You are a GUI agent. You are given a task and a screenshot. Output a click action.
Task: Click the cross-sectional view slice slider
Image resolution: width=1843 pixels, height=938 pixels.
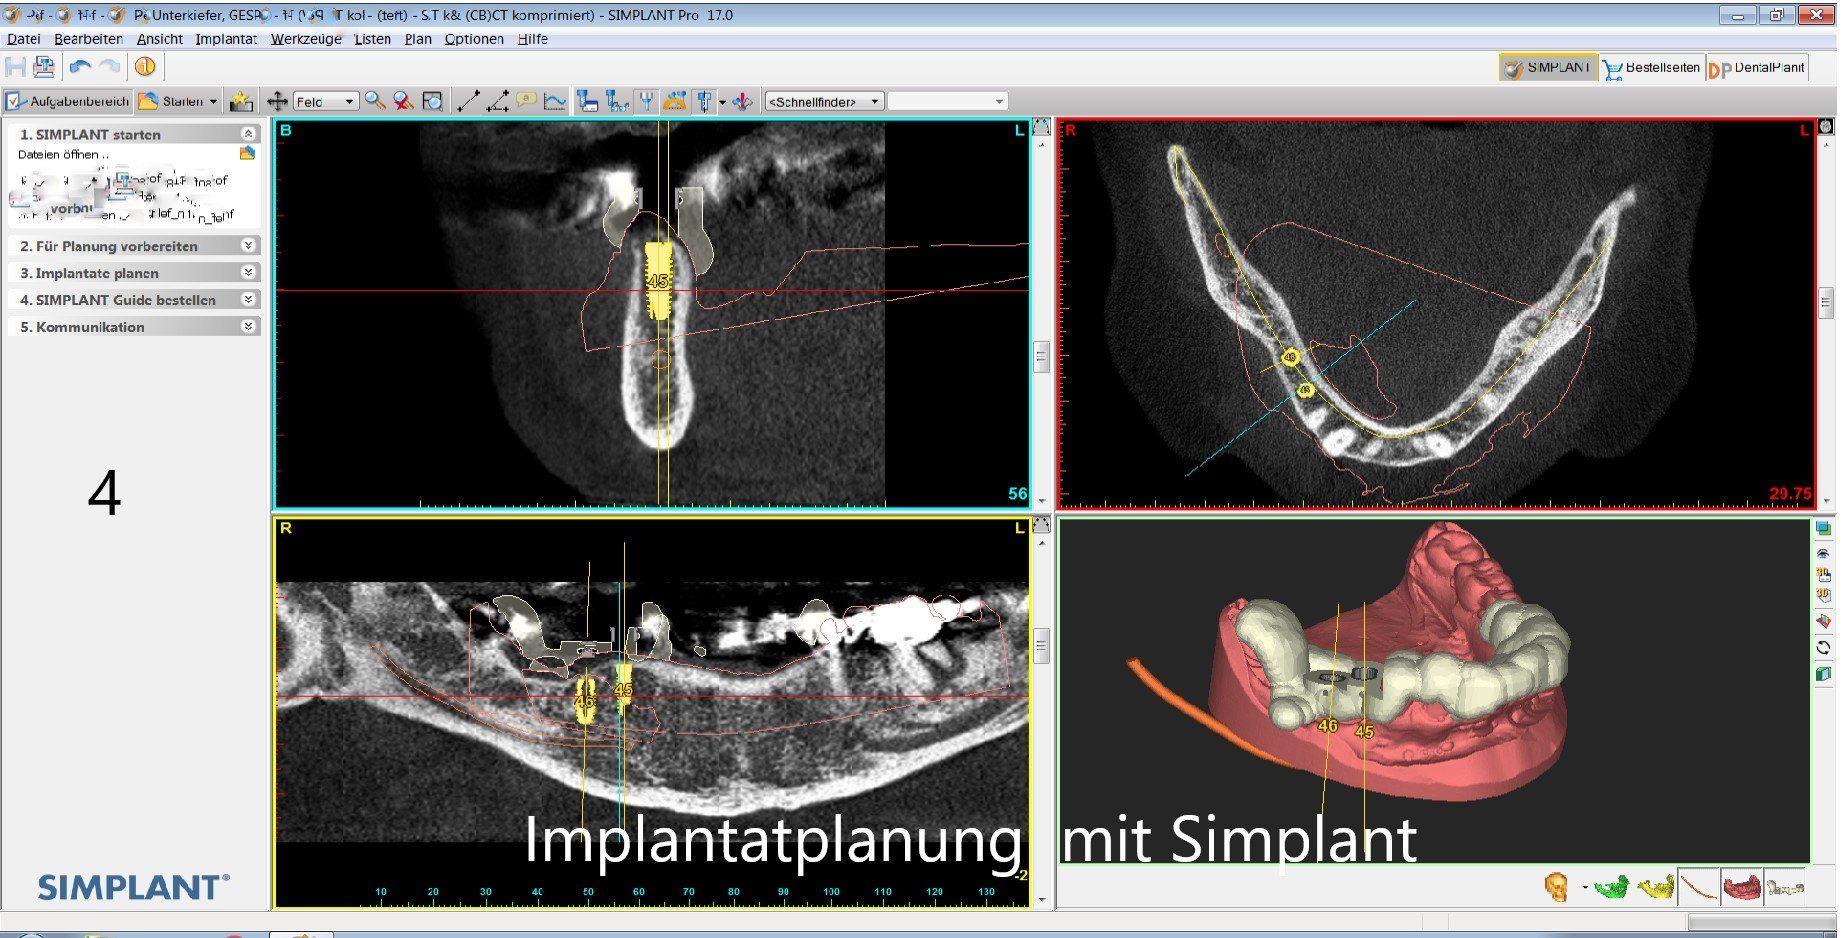point(1041,355)
